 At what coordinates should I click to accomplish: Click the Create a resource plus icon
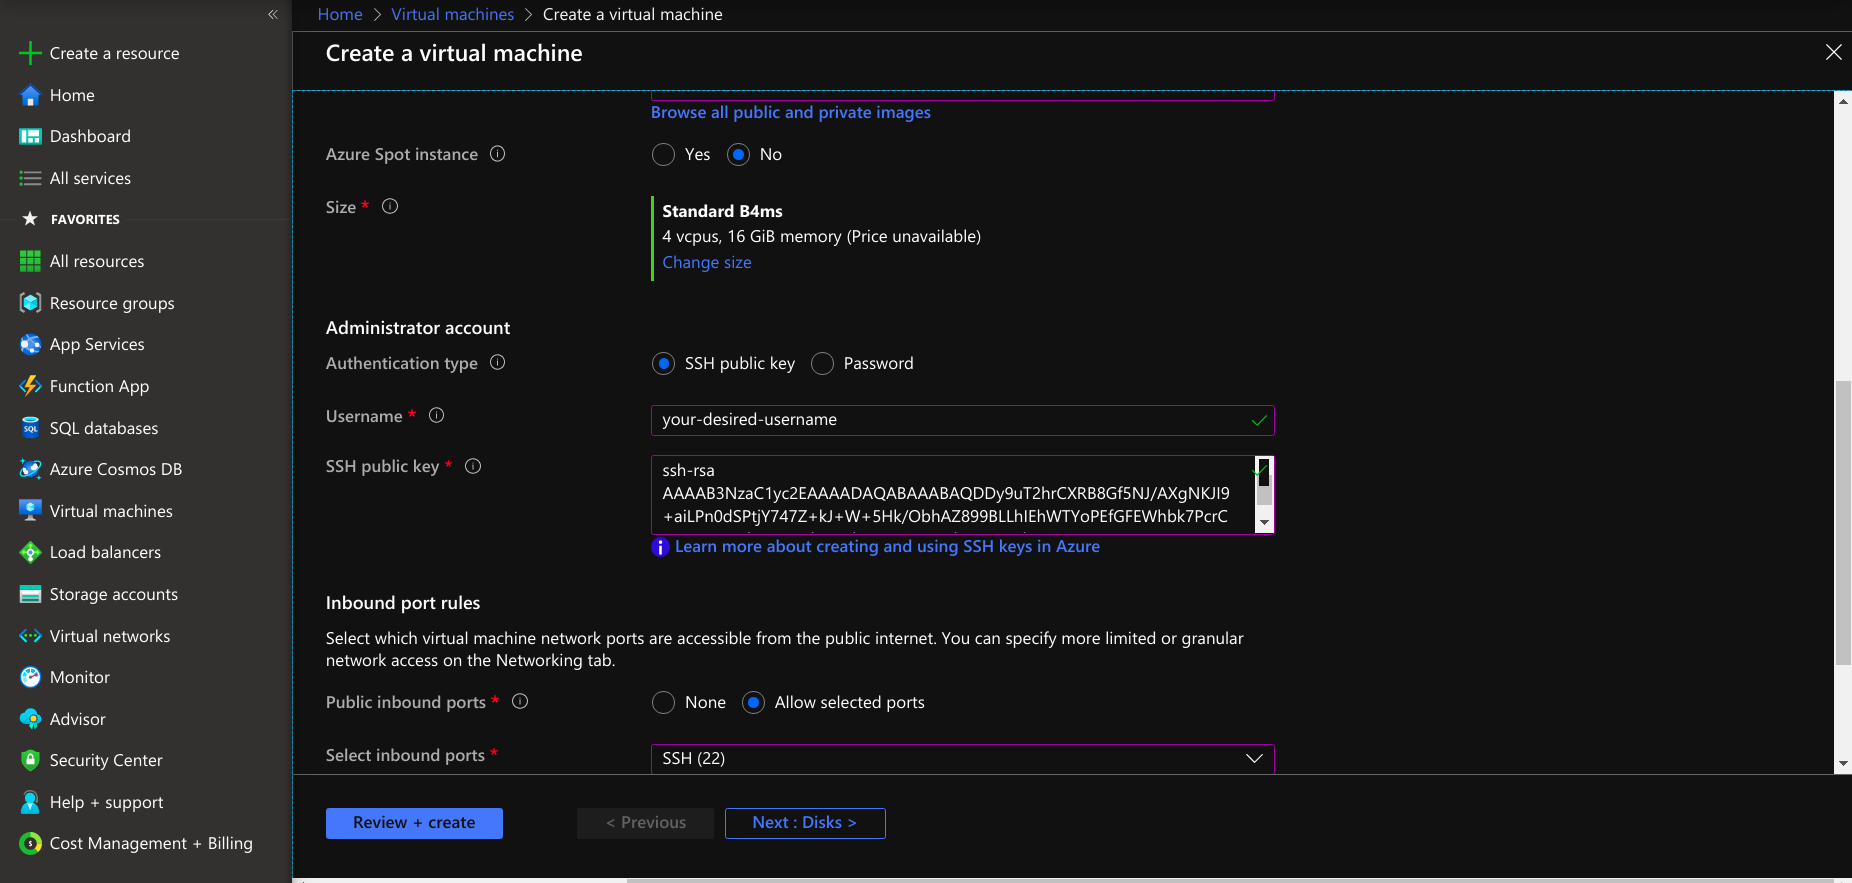coord(30,53)
